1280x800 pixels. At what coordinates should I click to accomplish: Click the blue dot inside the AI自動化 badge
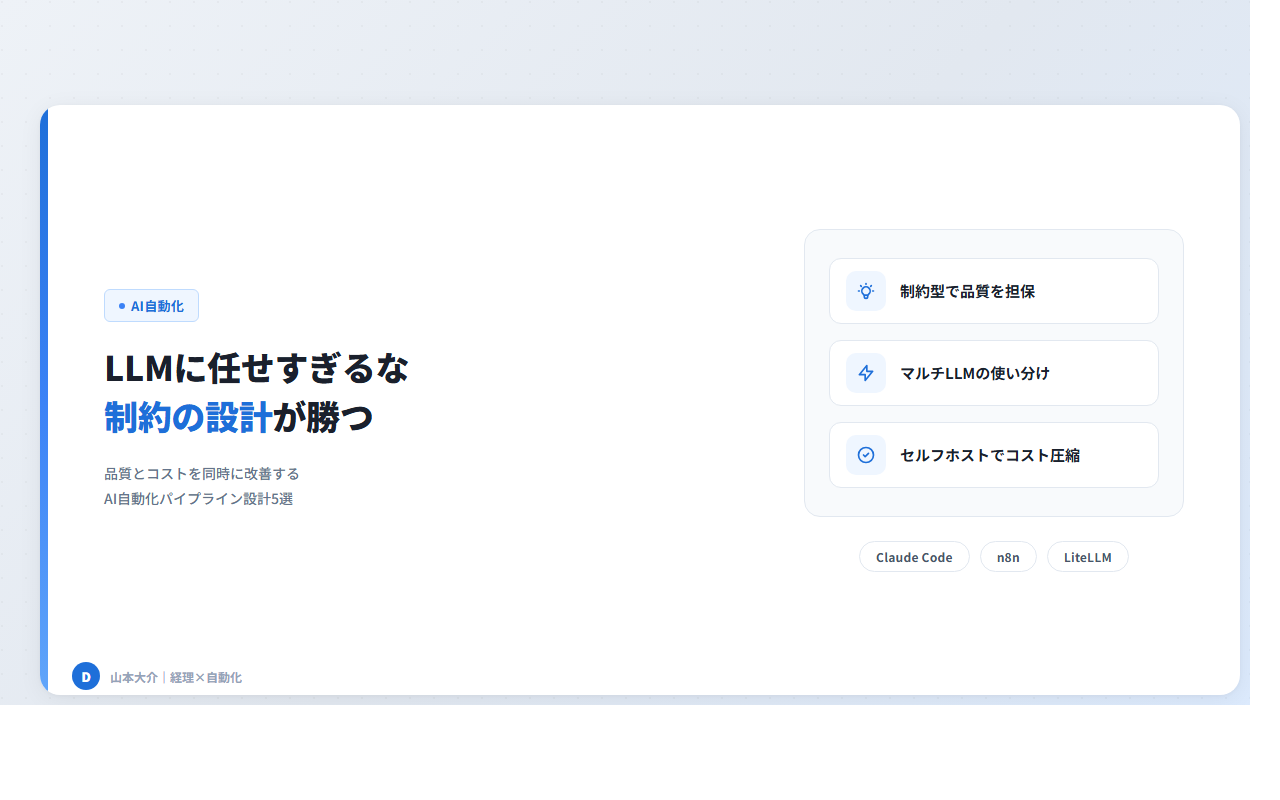(119, 305)
